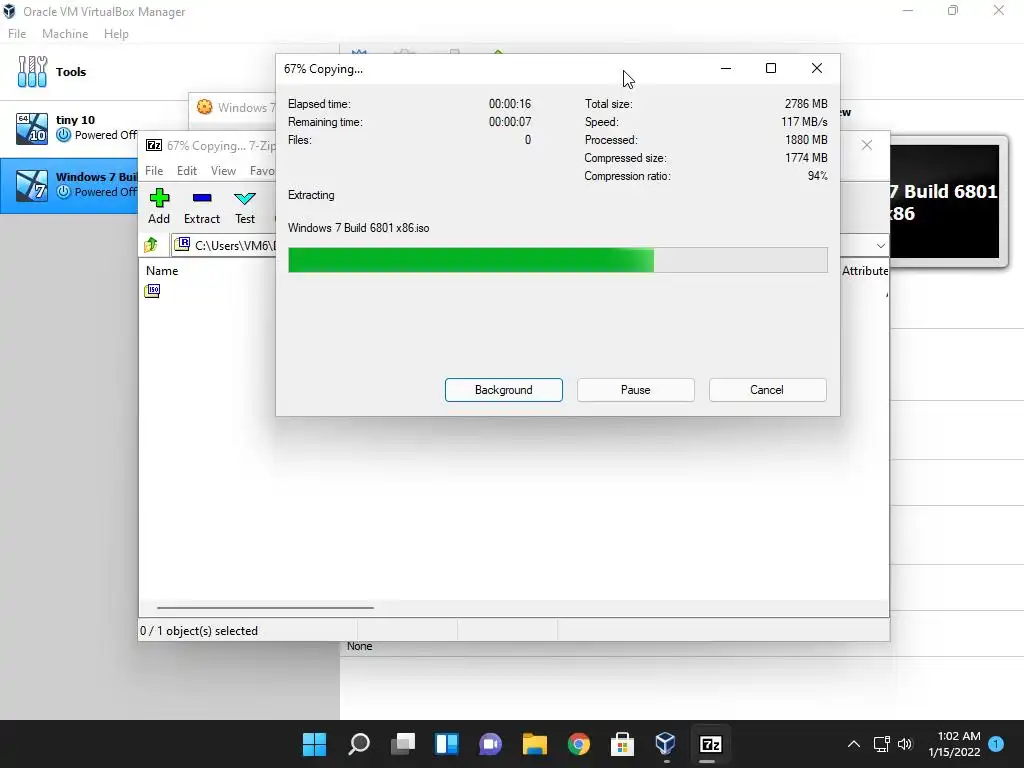Screen dimensions: 1024x768
Task: Minimize the copying dialog
Action: coord(726,69)
